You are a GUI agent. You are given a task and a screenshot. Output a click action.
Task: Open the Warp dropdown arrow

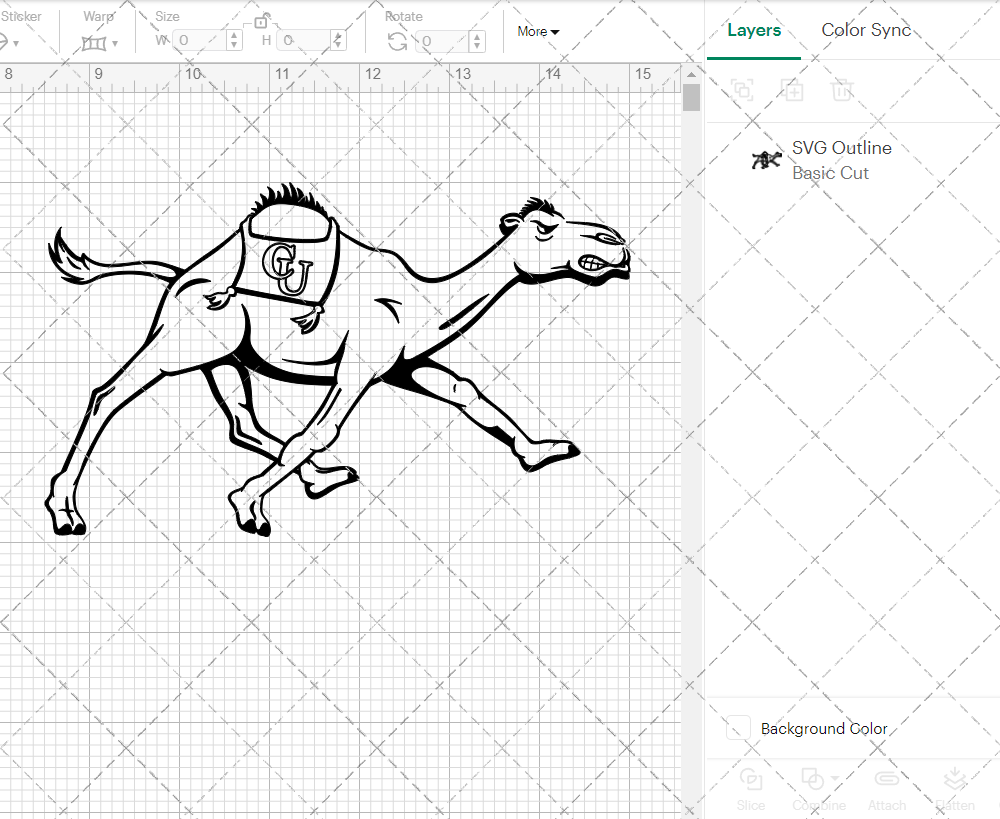click(115, 43)
